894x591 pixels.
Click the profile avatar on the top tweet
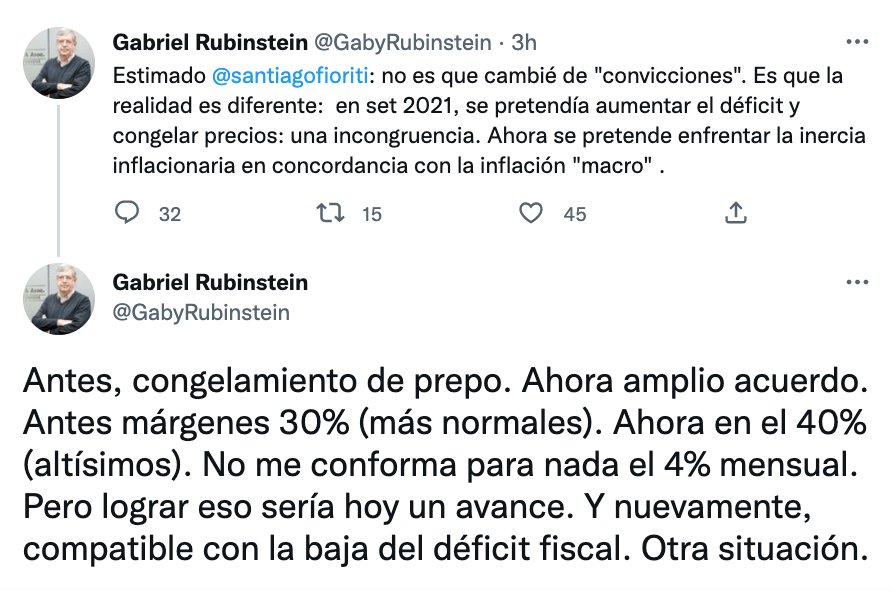[58, 63]
